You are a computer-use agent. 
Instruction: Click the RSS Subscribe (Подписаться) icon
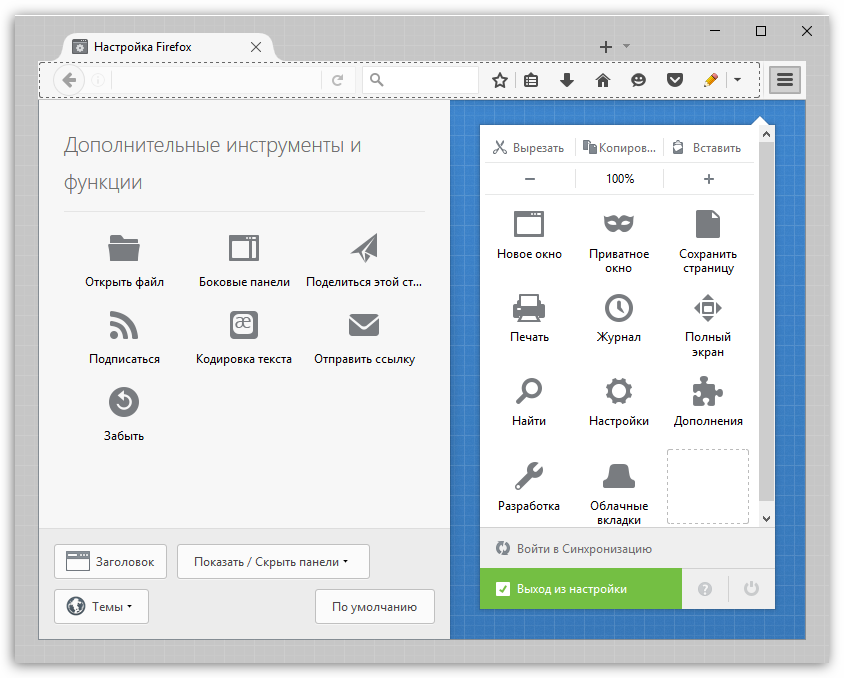point(124,325)
